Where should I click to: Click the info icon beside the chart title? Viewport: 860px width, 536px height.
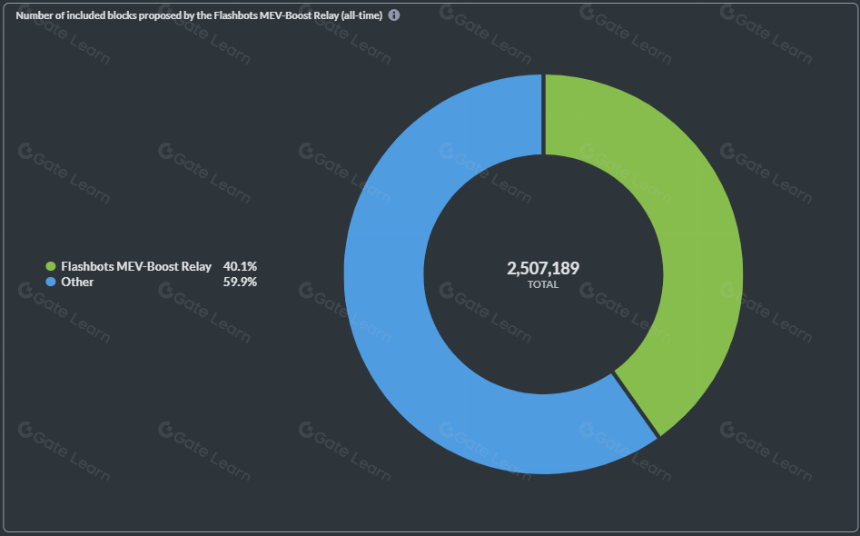tap(394, 15)
